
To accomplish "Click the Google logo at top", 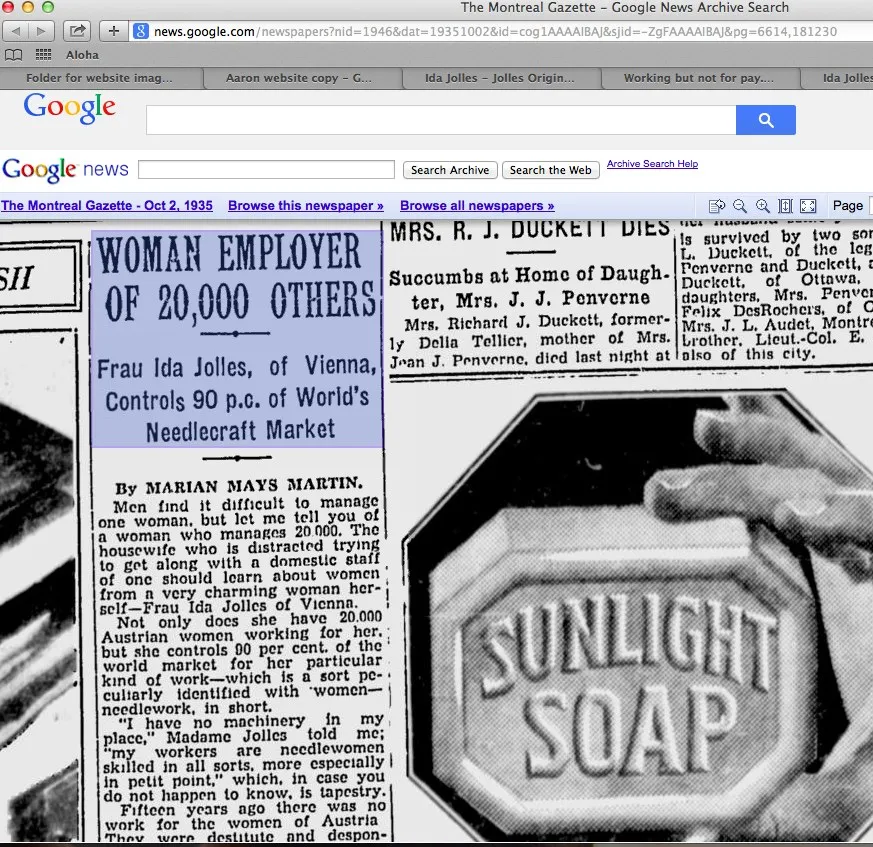I will [70, 107].
